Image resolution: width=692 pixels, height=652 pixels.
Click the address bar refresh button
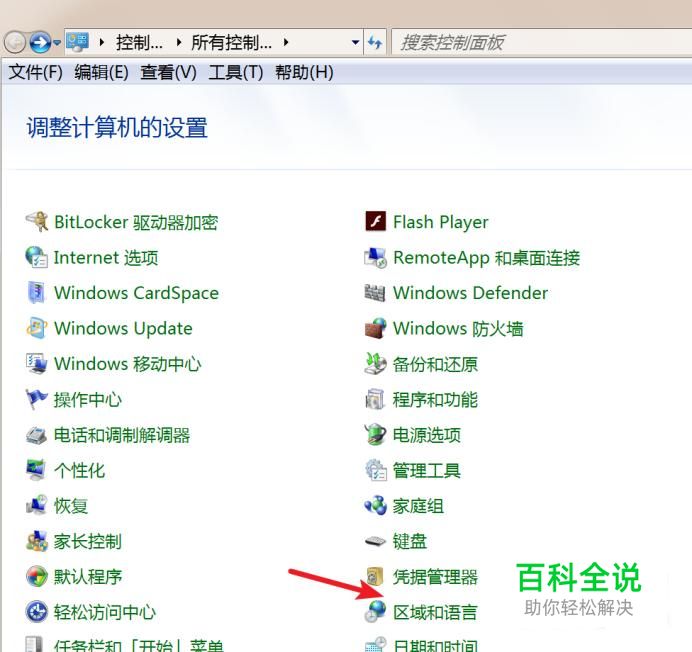(375, 42)
